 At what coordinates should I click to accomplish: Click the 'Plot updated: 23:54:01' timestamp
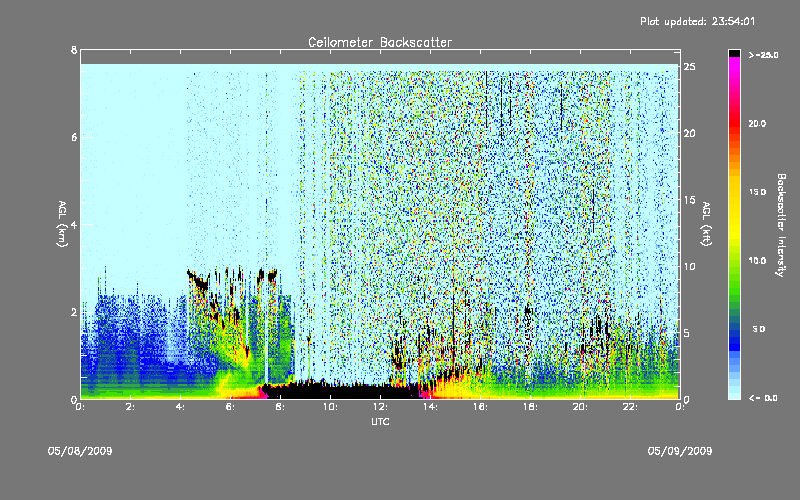coord(697,21)
